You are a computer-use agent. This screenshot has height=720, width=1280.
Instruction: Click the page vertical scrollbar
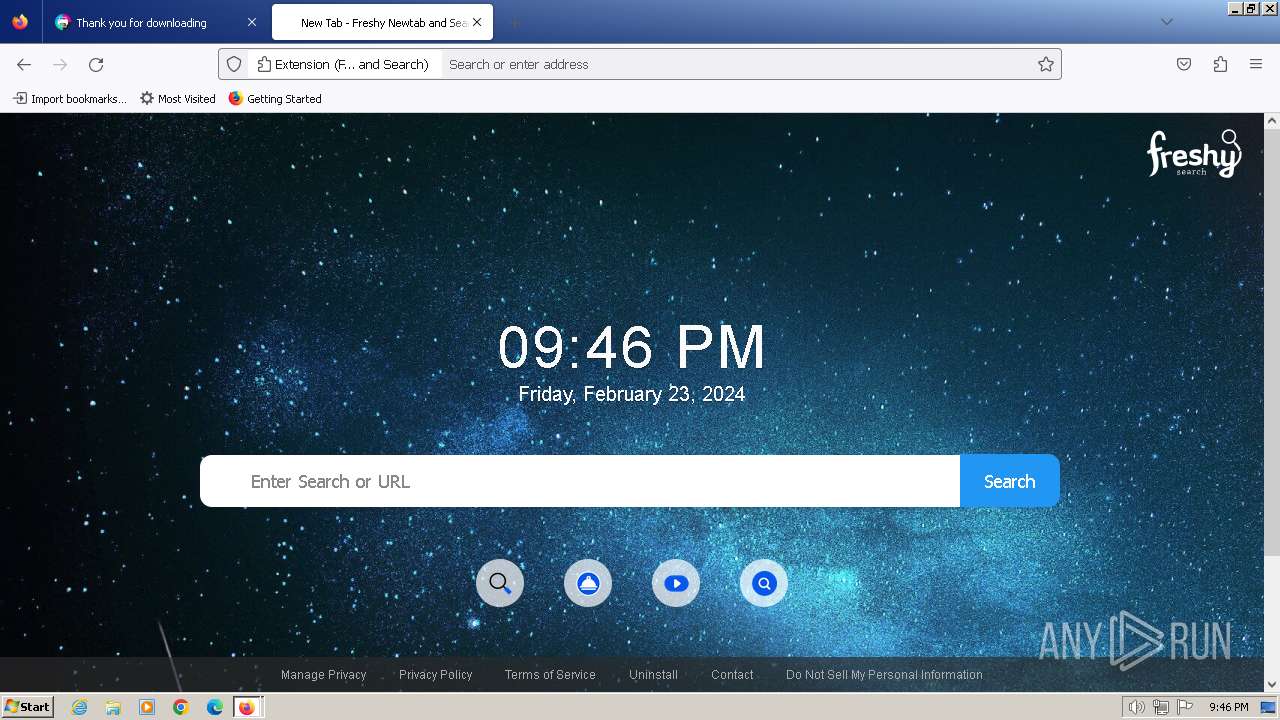[1272, 342]
